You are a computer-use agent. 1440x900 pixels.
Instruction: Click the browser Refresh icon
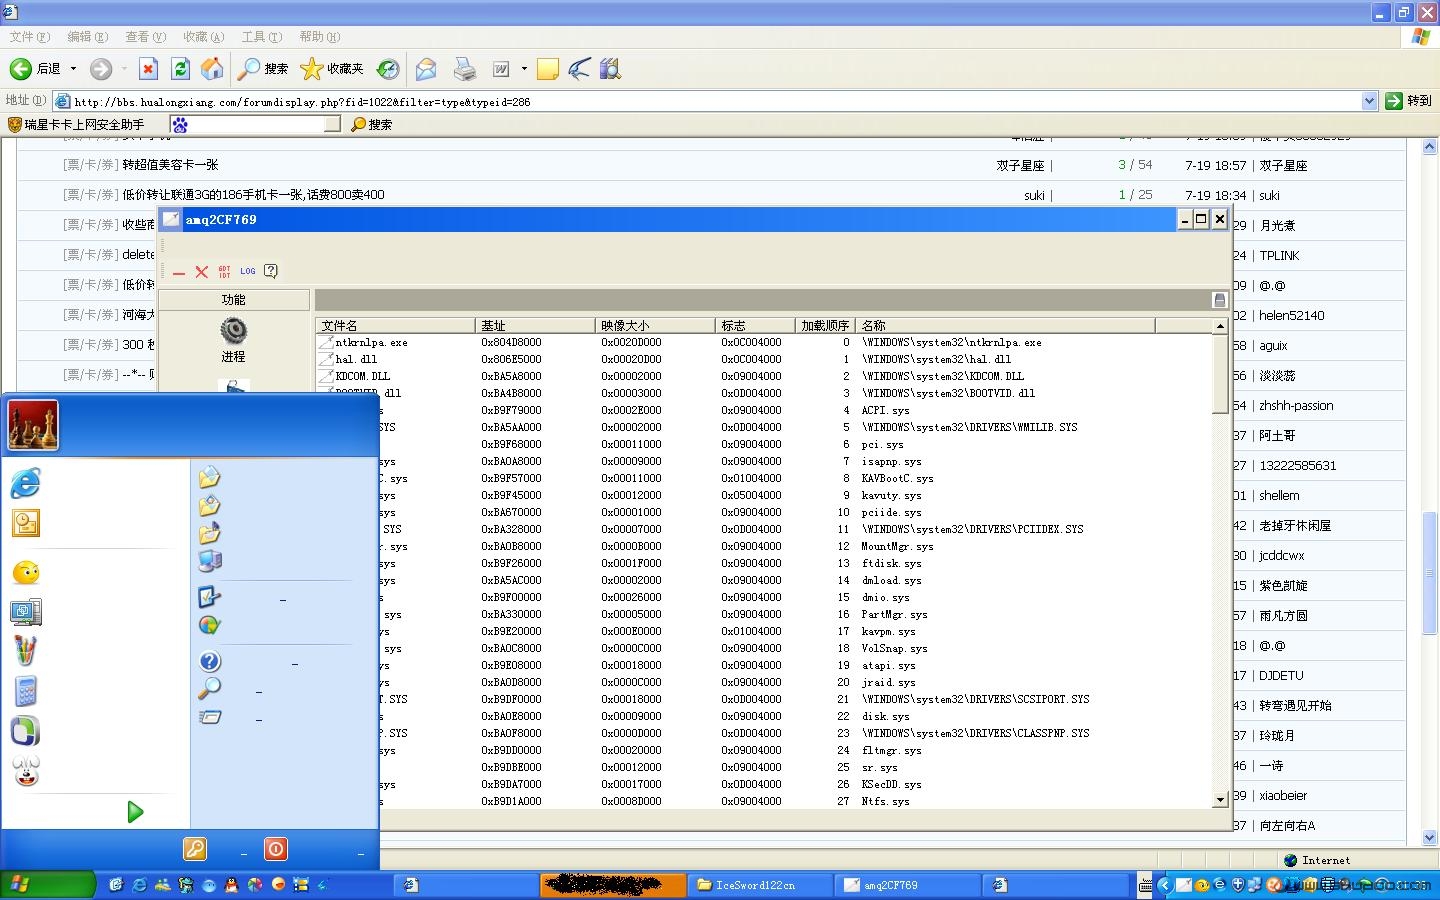(x=180, y=69)
